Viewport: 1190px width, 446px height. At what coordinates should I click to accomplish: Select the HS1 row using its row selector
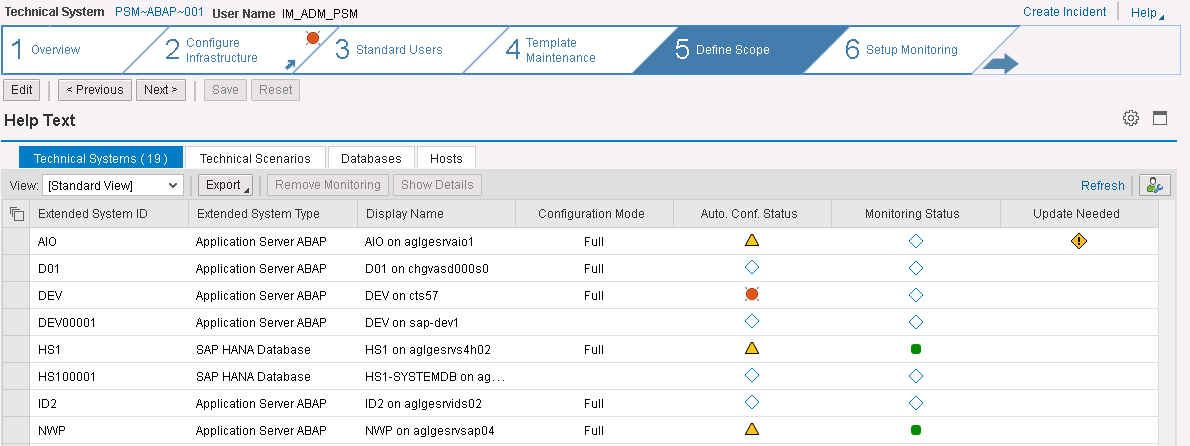(16, 349)
